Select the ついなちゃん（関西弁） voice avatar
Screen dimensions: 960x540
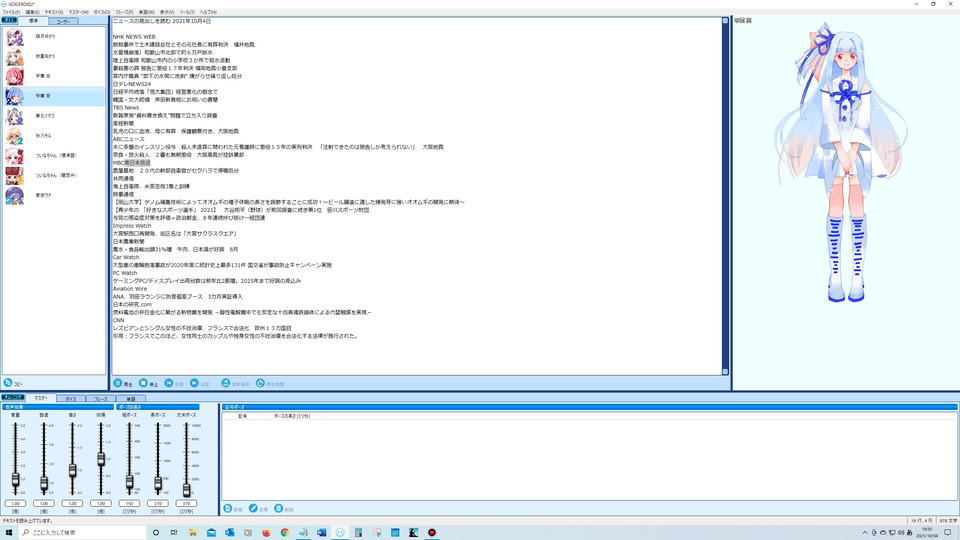click(15, 176)
